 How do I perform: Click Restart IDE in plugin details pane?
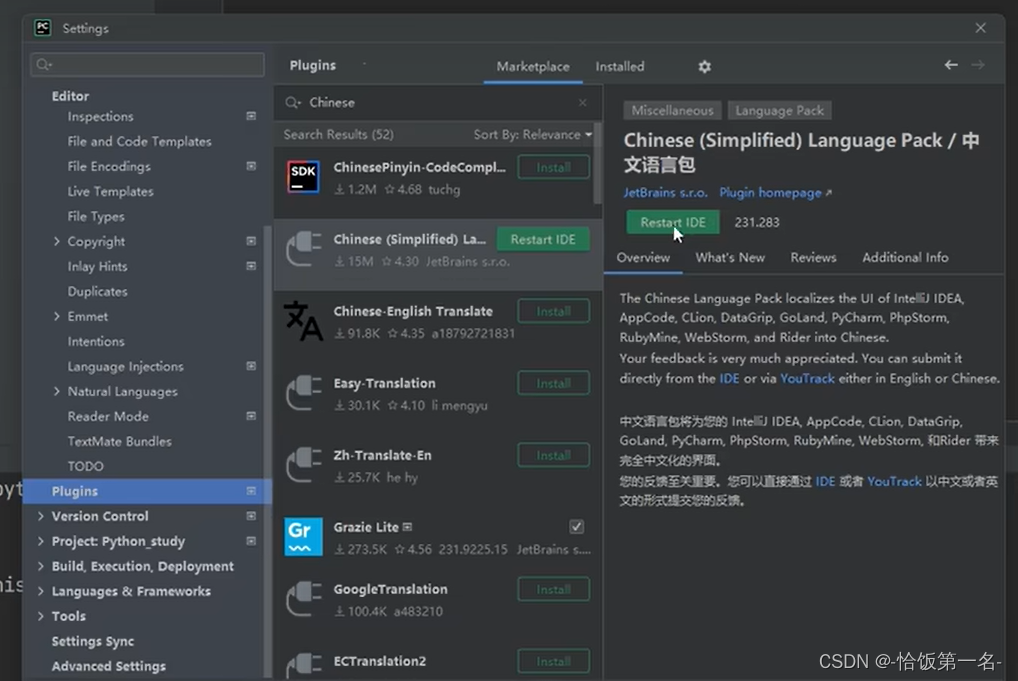click(673, 222)
